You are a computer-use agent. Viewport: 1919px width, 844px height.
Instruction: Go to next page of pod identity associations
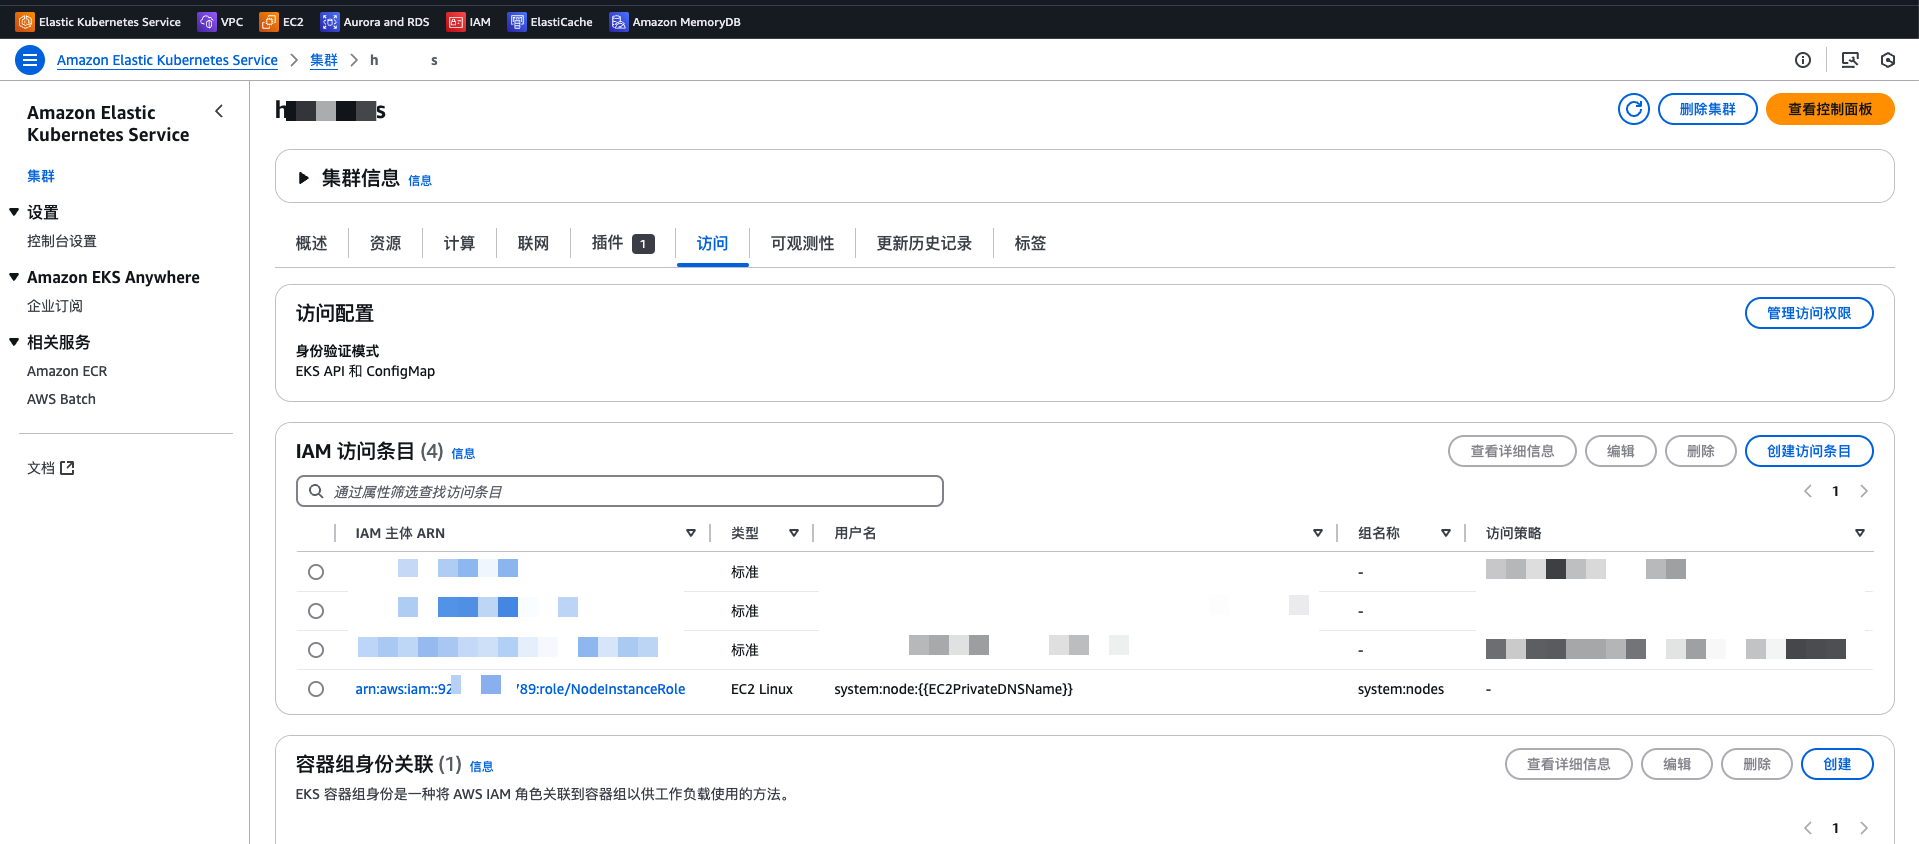[x=1864, y=828]
